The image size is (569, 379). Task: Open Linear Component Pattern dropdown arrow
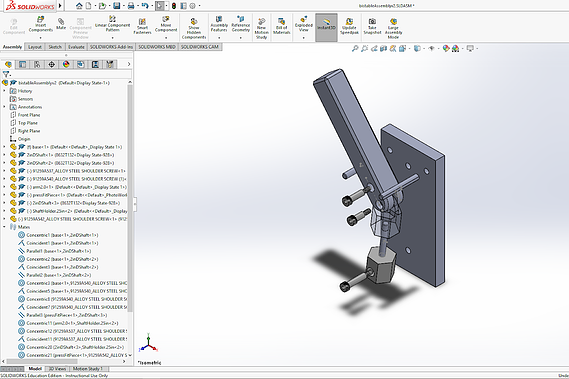pyautogui.click(x=112, y=37)
